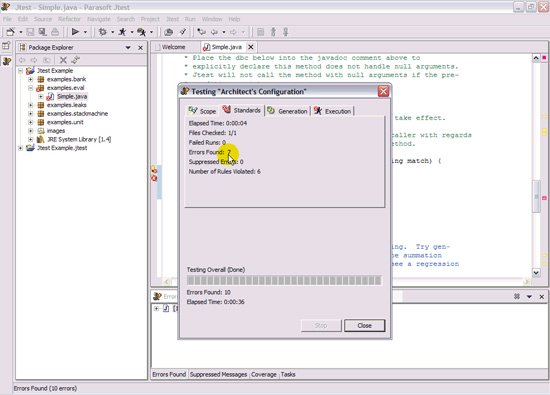Open the New wizard dropdown arrow
This screenshot has width=550, height=395.
[x=21, y=32]
